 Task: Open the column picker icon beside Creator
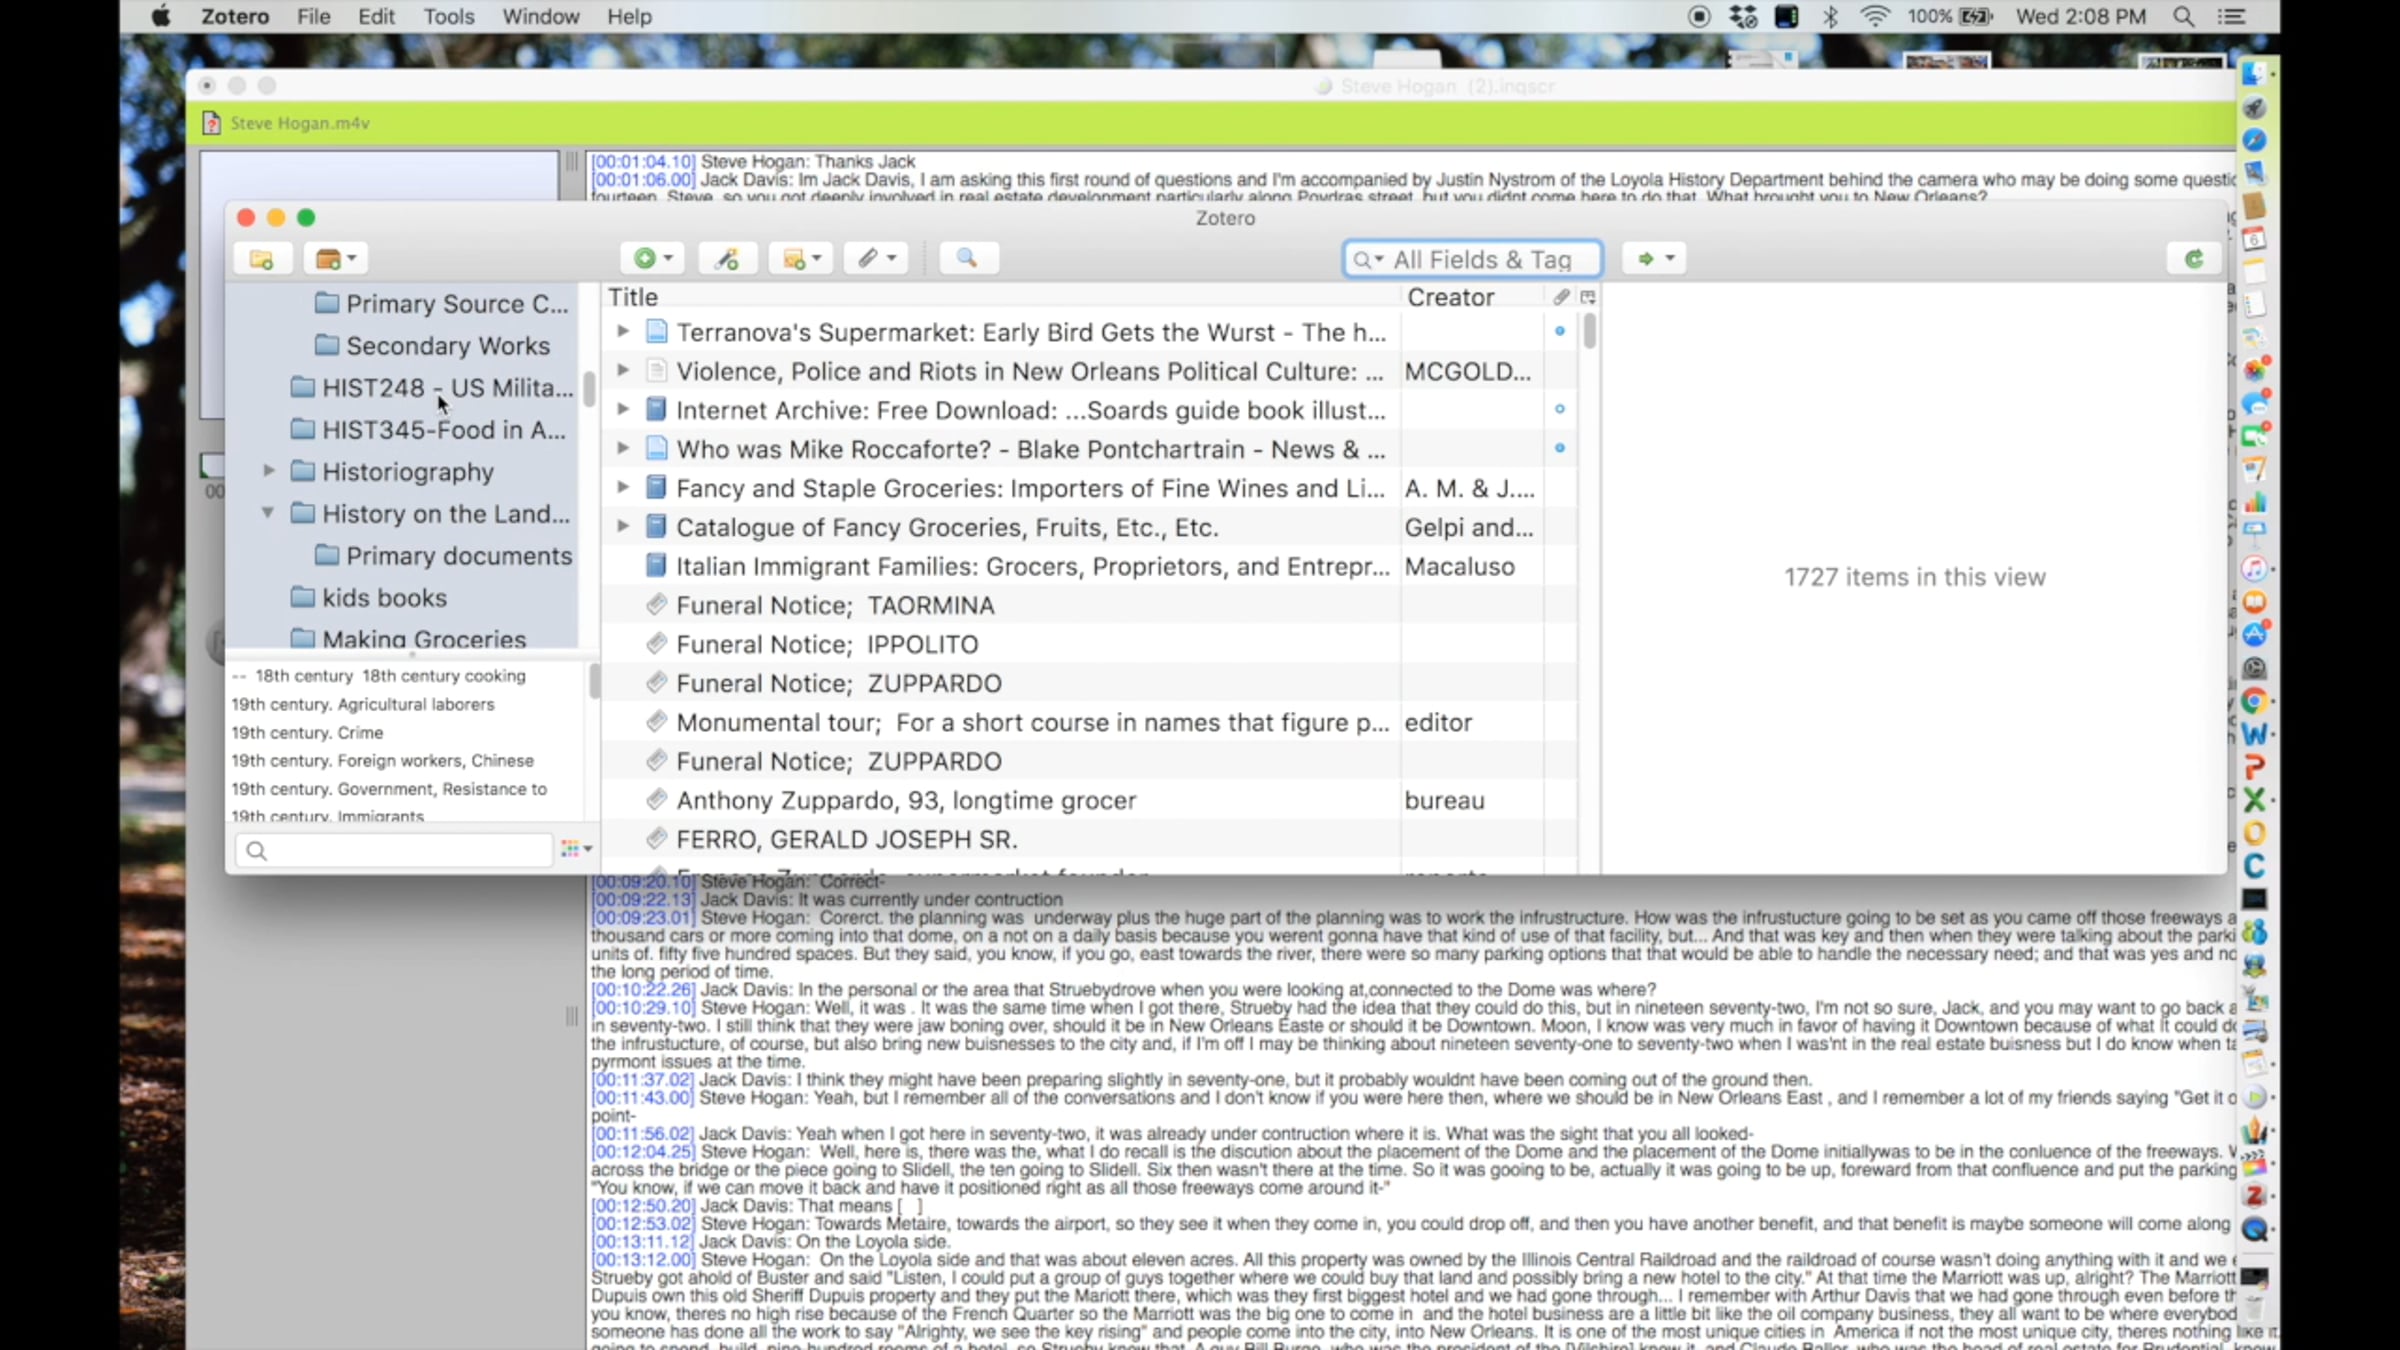click(1588, 297)
